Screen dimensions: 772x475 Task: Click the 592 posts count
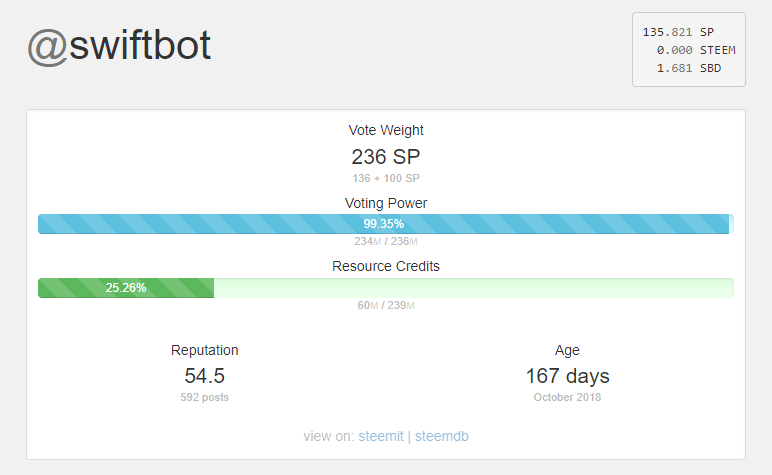point(205,397)
